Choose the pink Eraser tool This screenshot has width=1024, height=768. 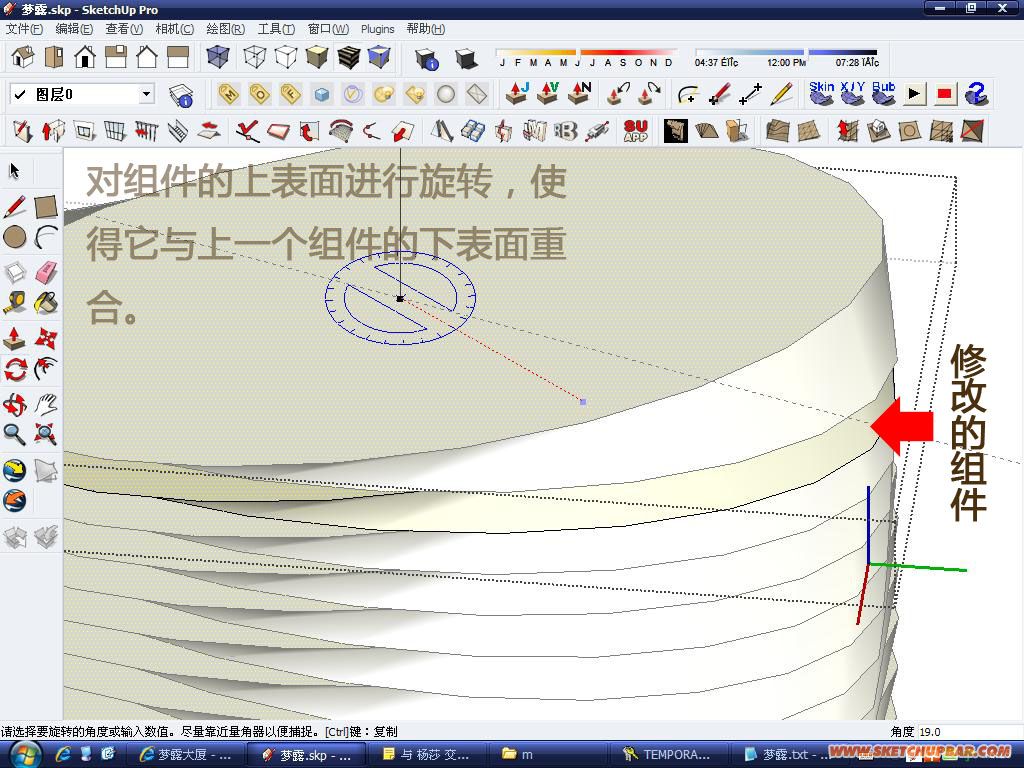point(46,272)
